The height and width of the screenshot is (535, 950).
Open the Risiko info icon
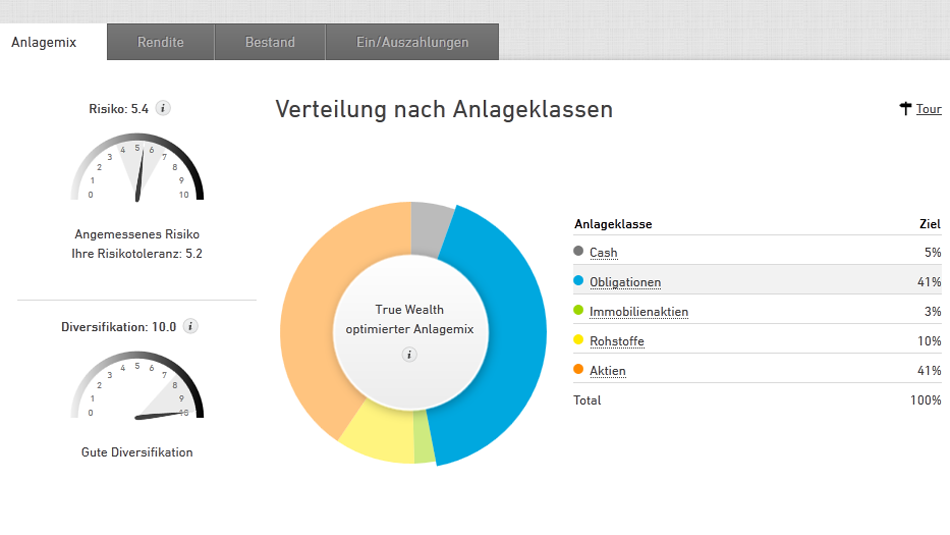click(x=162, y=108)
